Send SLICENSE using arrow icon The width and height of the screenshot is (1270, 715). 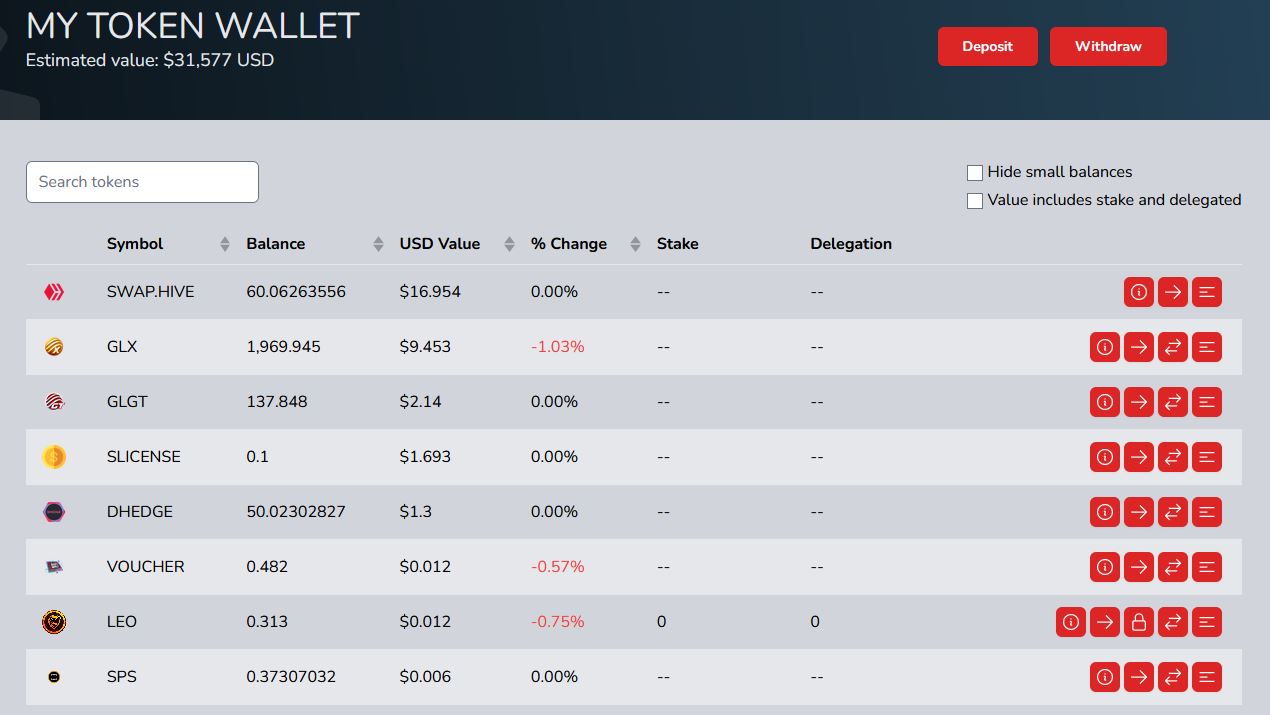[1139, 457]
